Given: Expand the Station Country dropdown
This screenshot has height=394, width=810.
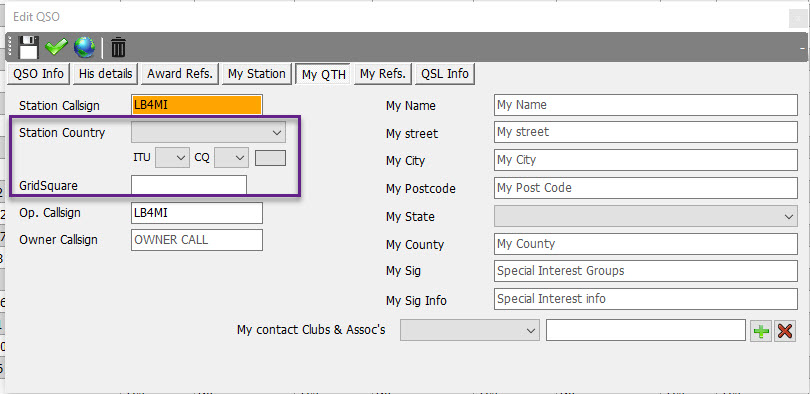Looking at the screenshot, I should pos(208,132).
